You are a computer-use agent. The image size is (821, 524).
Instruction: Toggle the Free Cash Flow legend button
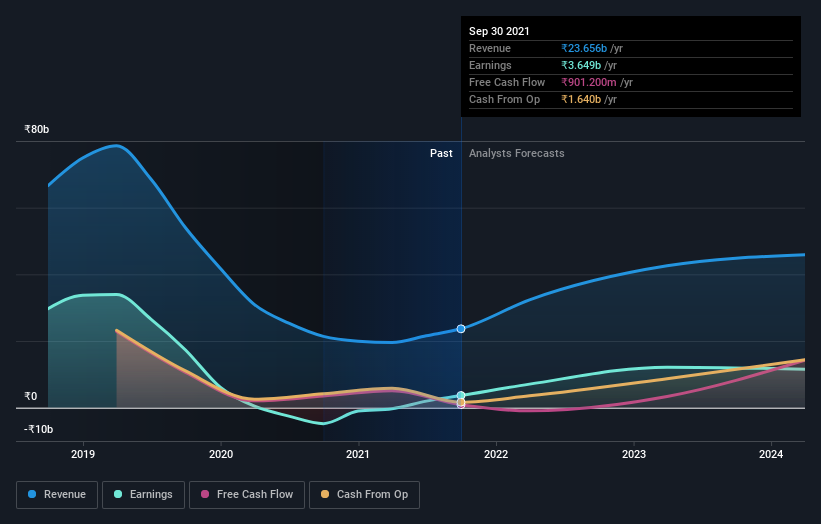[x=247, y=495]
